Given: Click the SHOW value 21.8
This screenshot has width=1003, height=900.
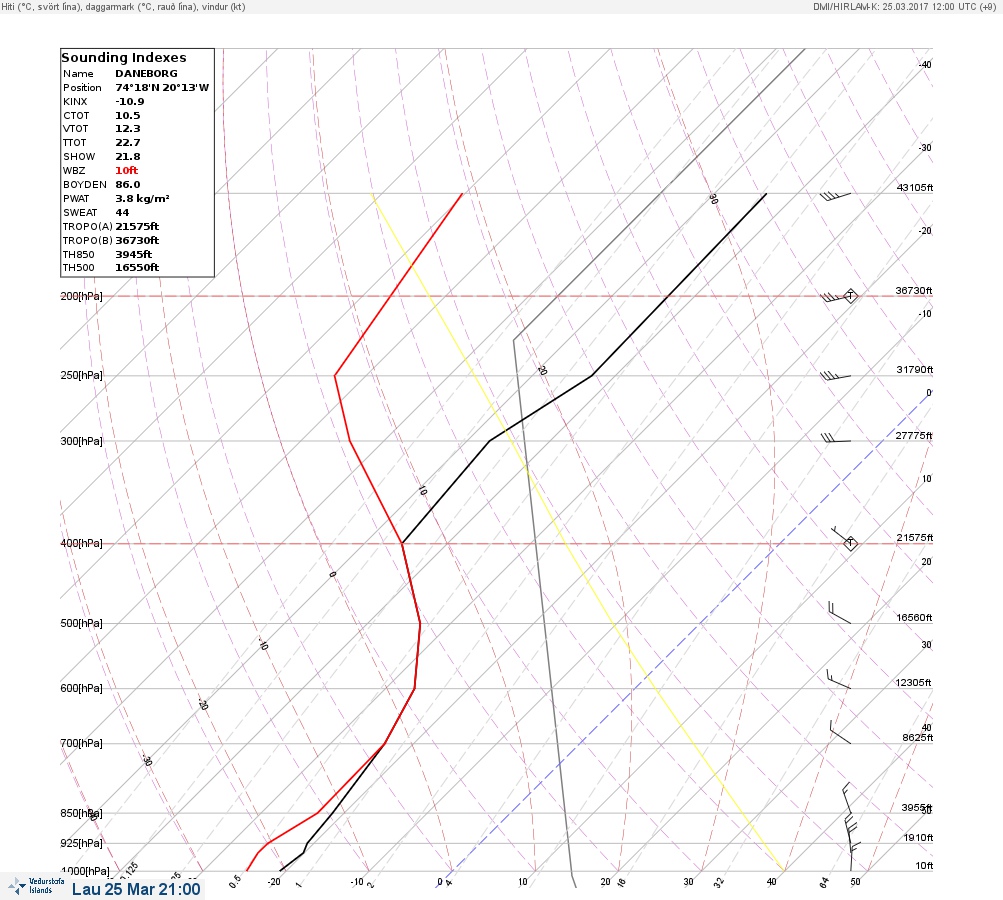Looking at the screenshot, I should [128, 157].
